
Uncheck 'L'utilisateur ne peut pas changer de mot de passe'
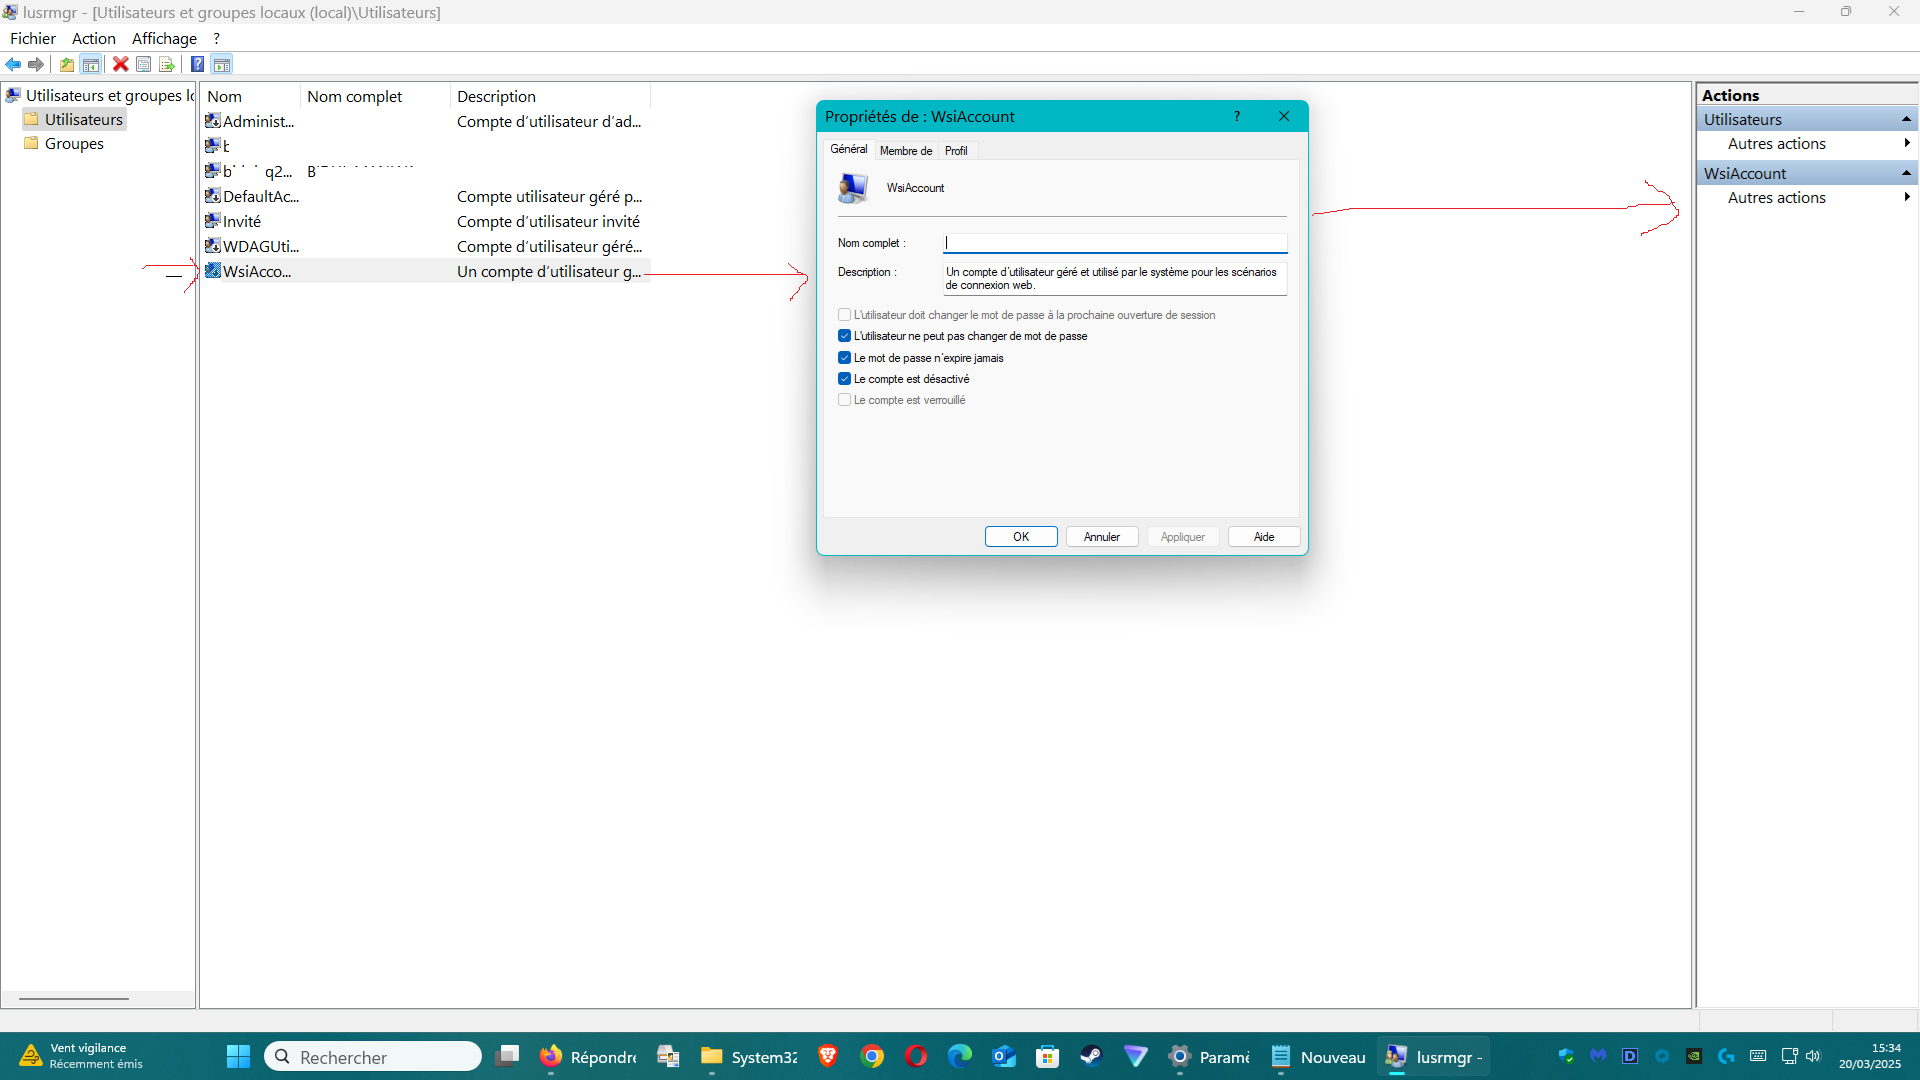click(845, 337)
